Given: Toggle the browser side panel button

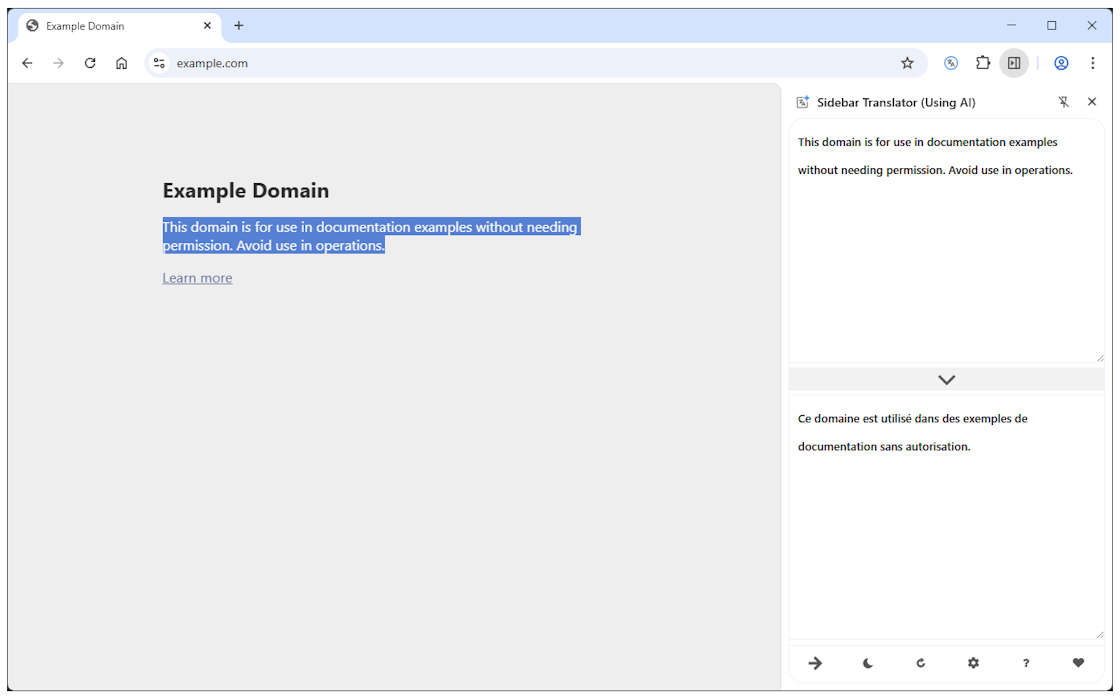Looking at the screenshot, I should pos(1014,63).
